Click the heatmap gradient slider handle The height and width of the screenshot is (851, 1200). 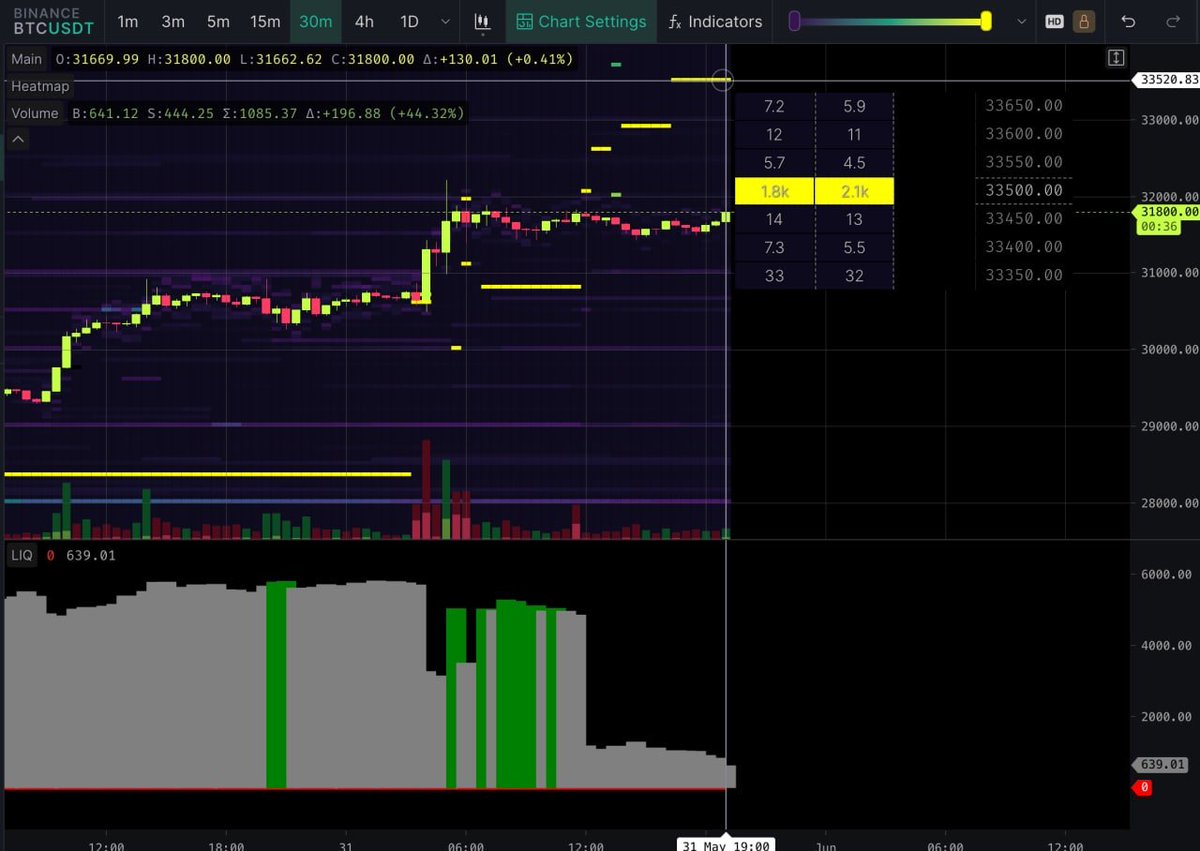tap(984, 18)
